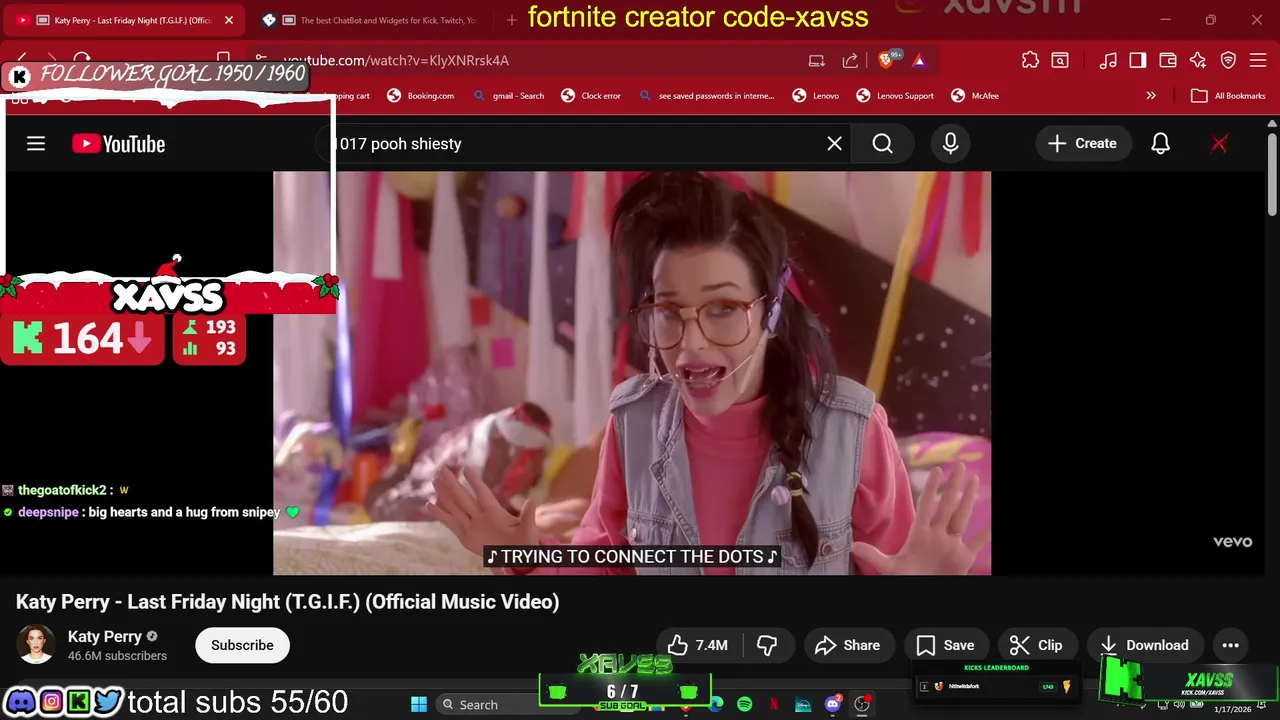Run search with magnifier button

(882, 144)
